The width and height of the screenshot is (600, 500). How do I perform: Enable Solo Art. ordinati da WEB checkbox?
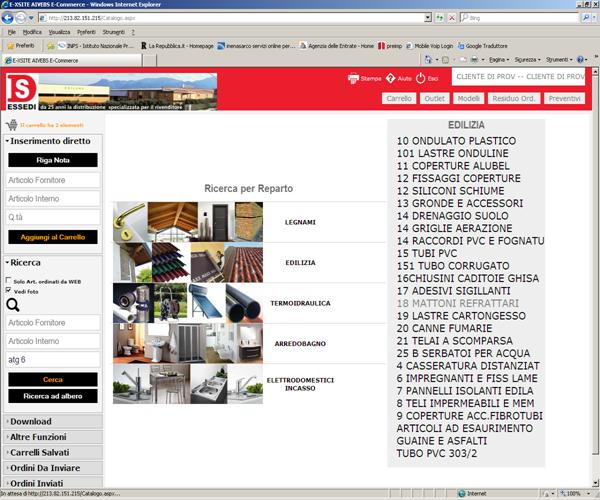[x=8, y=281]
